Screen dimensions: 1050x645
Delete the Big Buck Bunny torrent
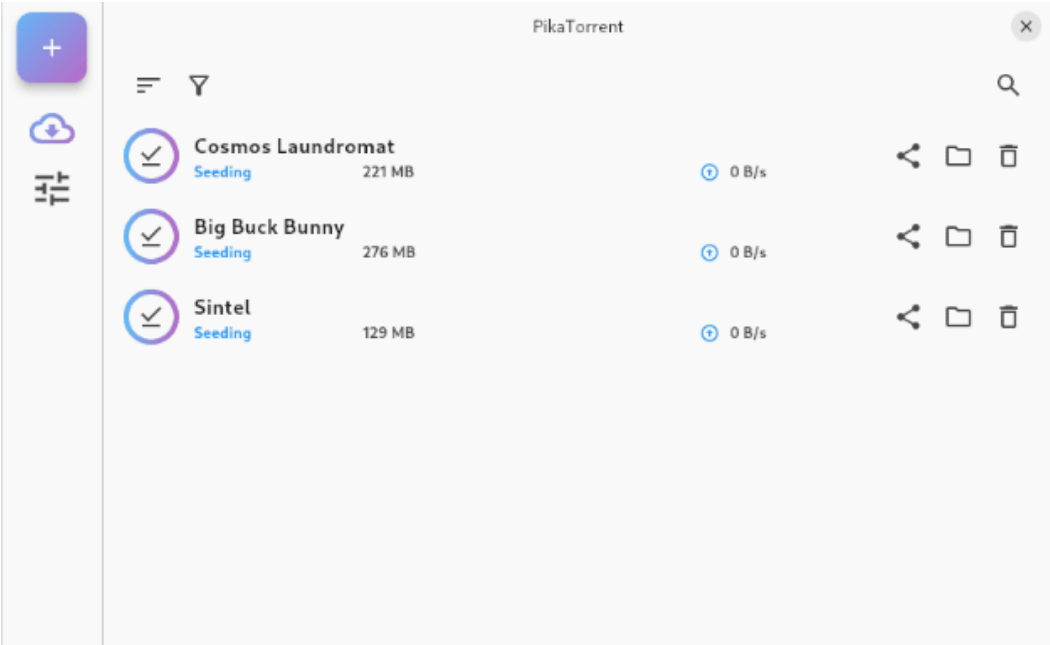click(x=1008, y=237)
